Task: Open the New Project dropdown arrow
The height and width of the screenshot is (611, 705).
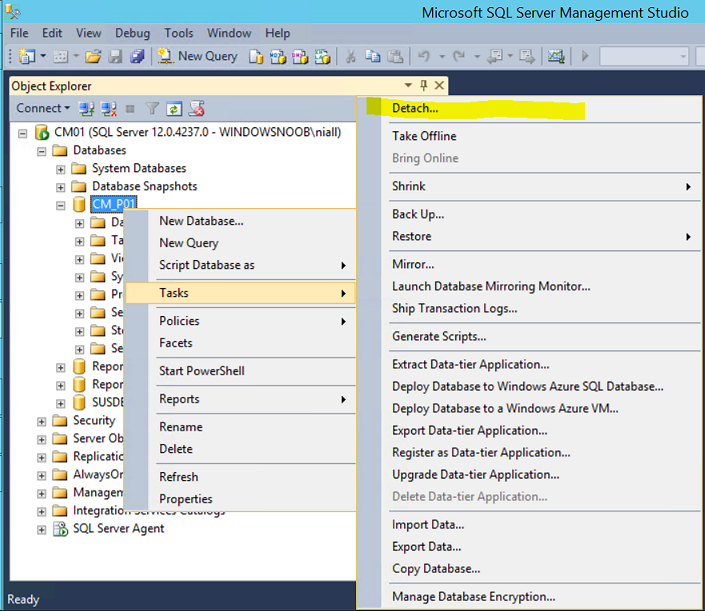Action: [x=44, y=56]
